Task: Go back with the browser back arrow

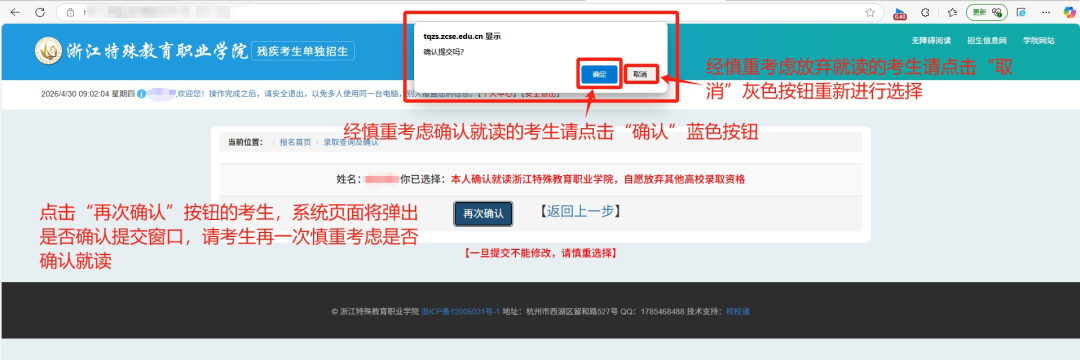Action: point(15,12)
